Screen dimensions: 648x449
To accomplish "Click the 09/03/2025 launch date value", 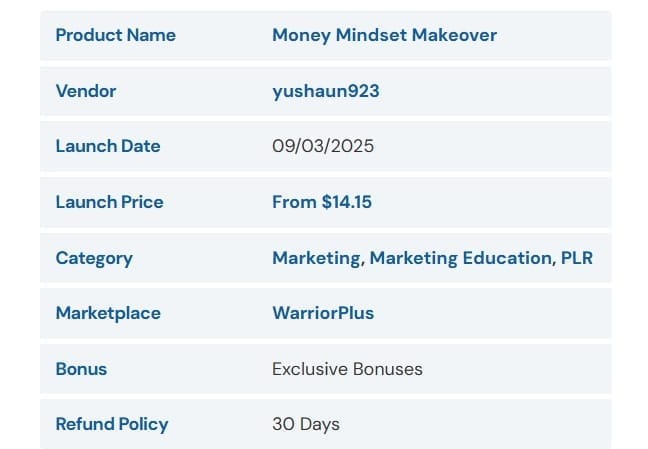I will [322, 146].
